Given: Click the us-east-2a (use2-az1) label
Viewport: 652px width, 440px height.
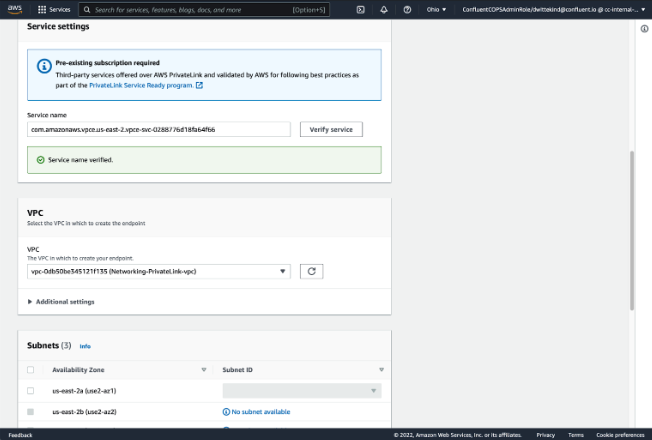Looking at the screenshot, I should coord(84,391).
